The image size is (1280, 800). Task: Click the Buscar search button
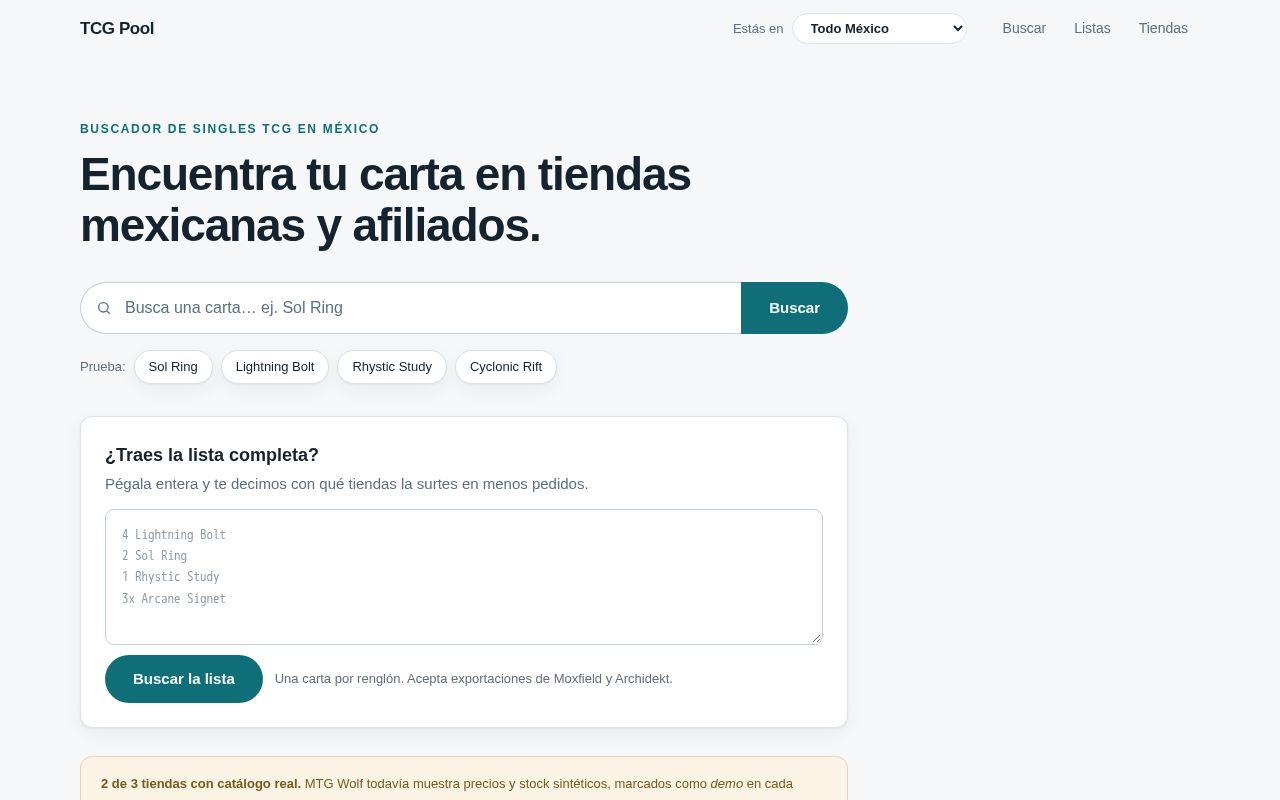[794, 308]
